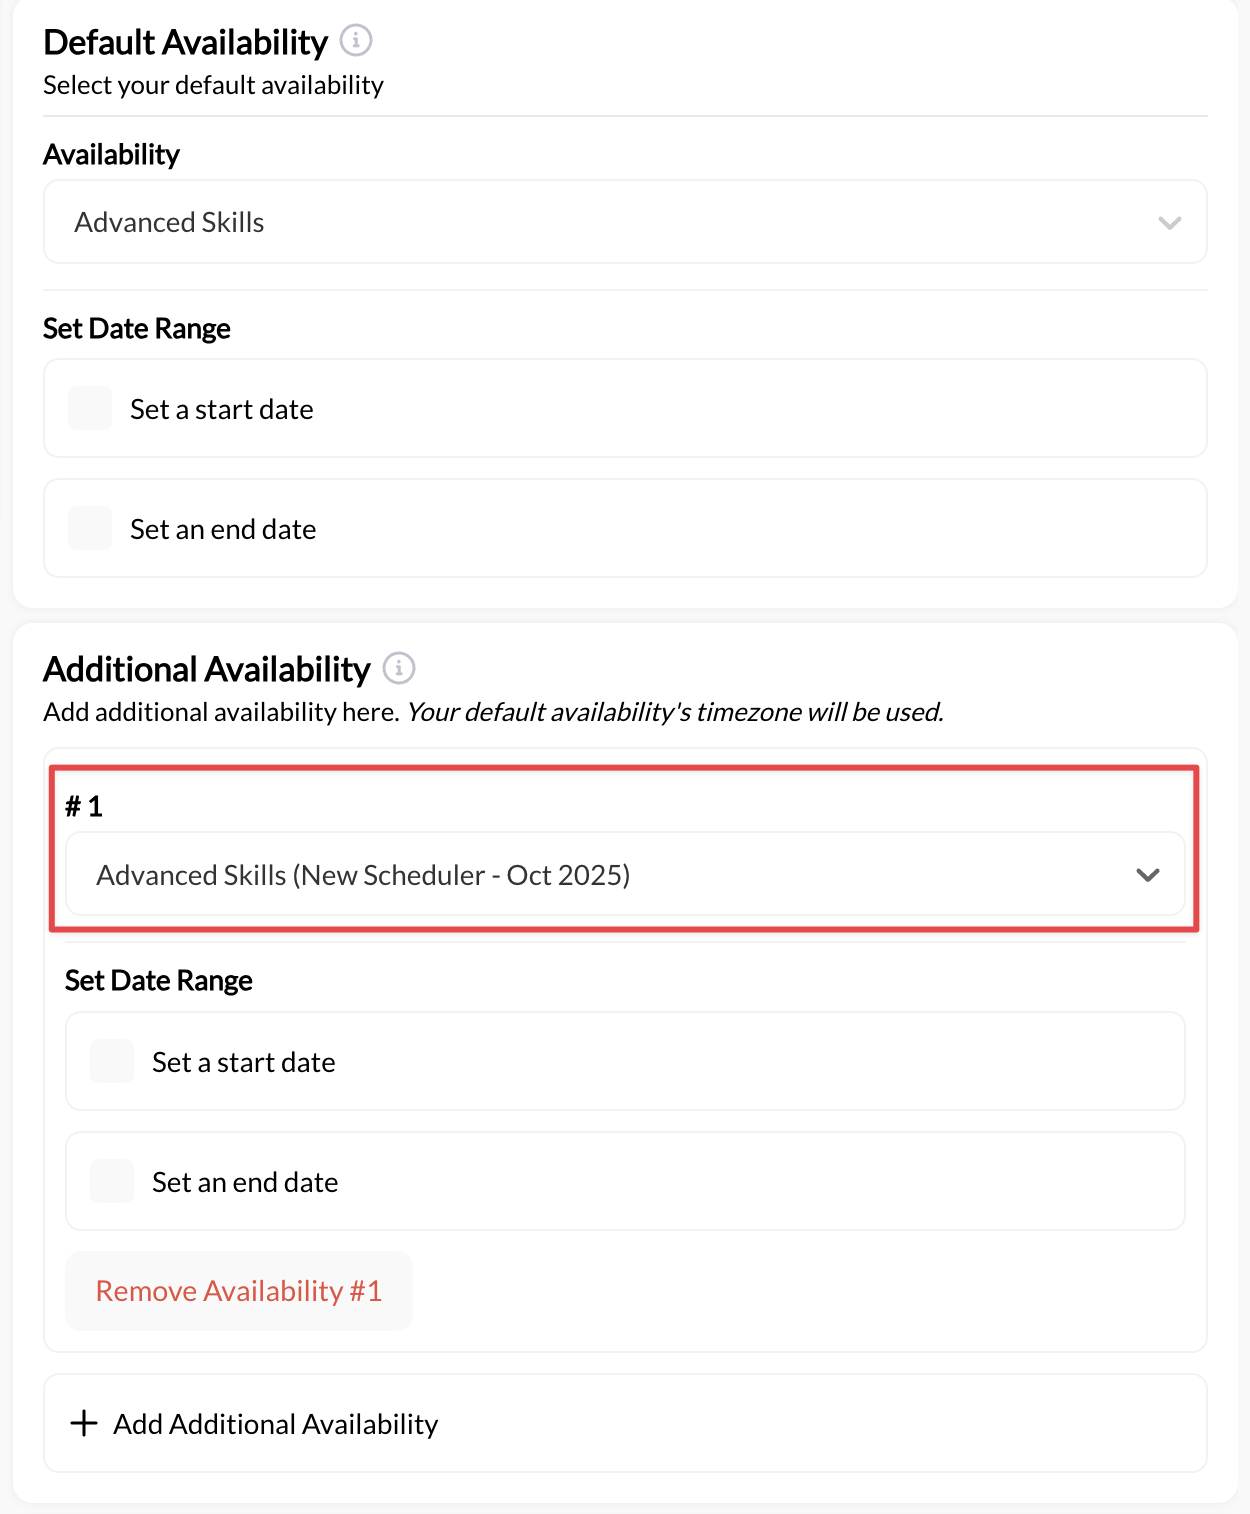The image size is (1250, 1514).
Task: Expand the default Availability selection menu
Action: [x=625, y=222]
